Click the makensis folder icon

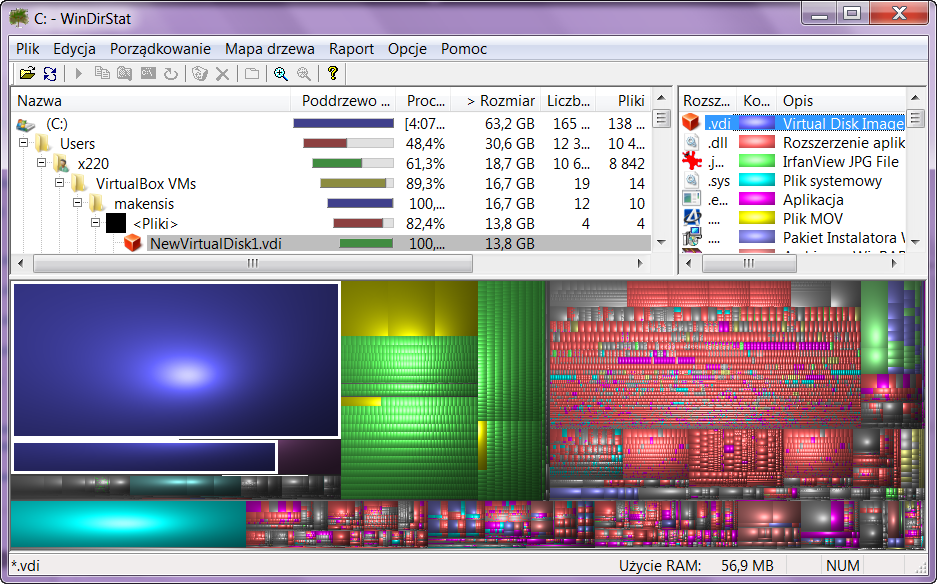click(x=97, y=203)
